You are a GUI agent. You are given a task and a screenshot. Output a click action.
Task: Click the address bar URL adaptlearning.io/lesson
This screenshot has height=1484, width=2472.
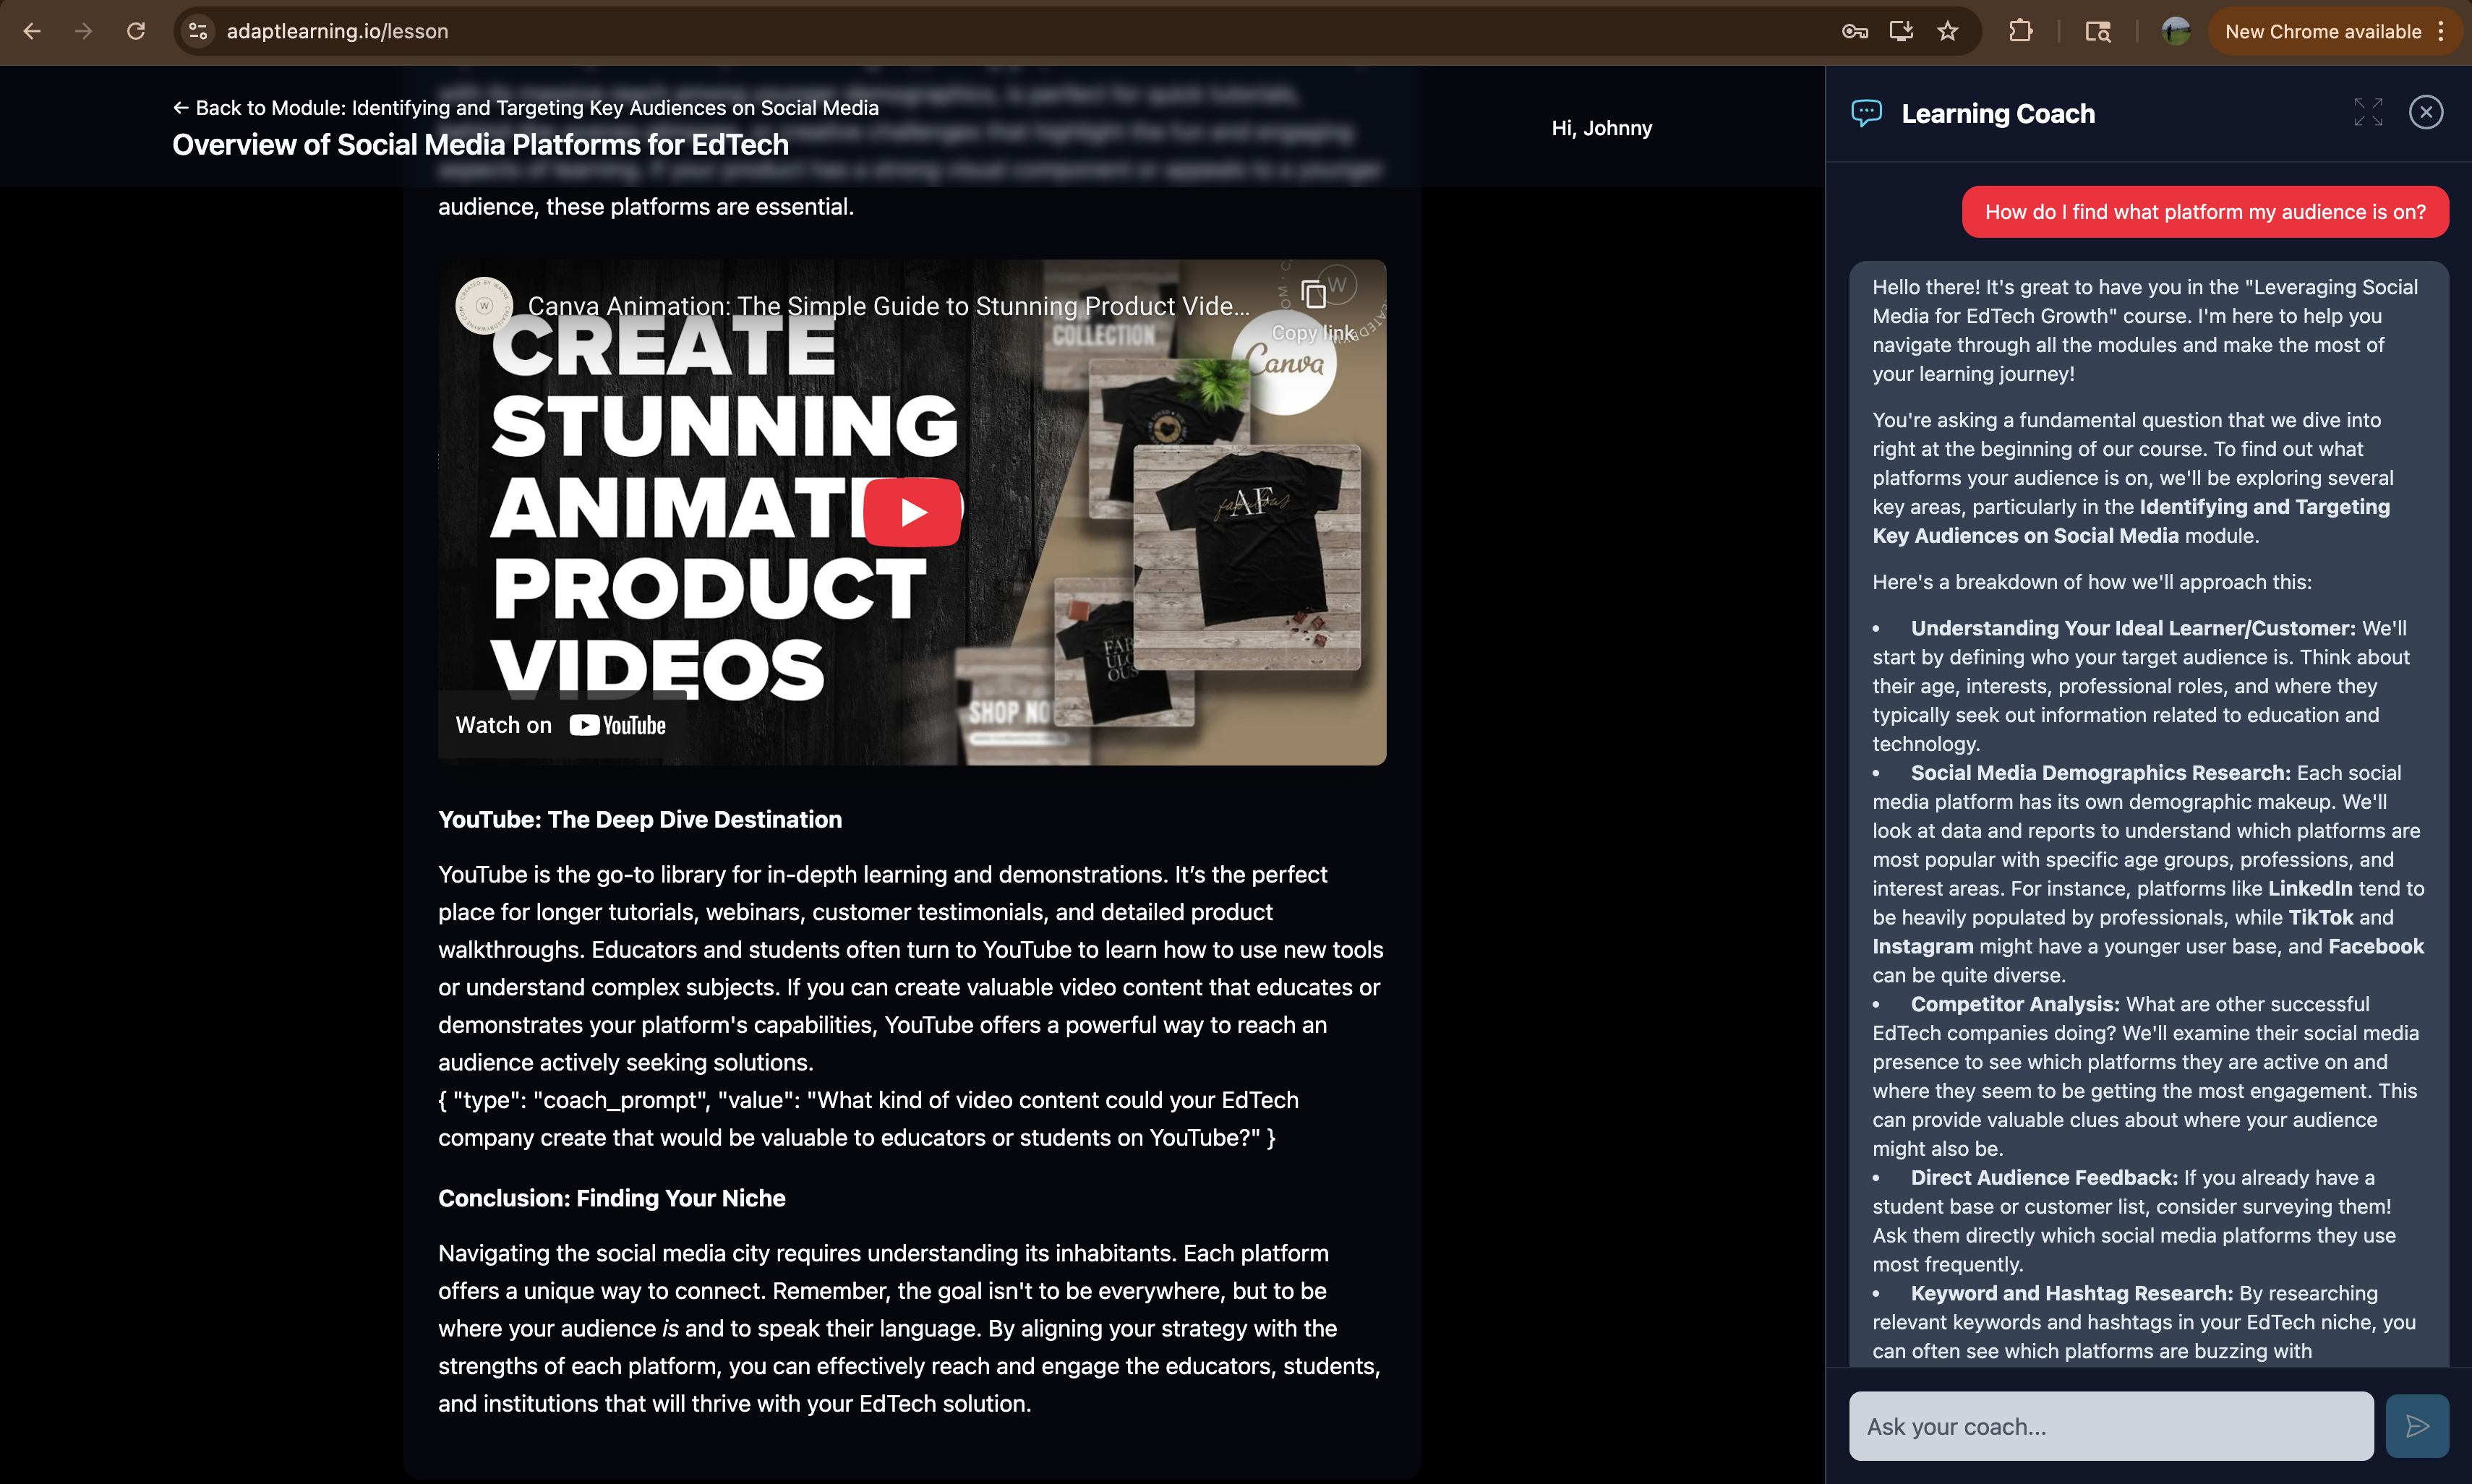point(337,31)
